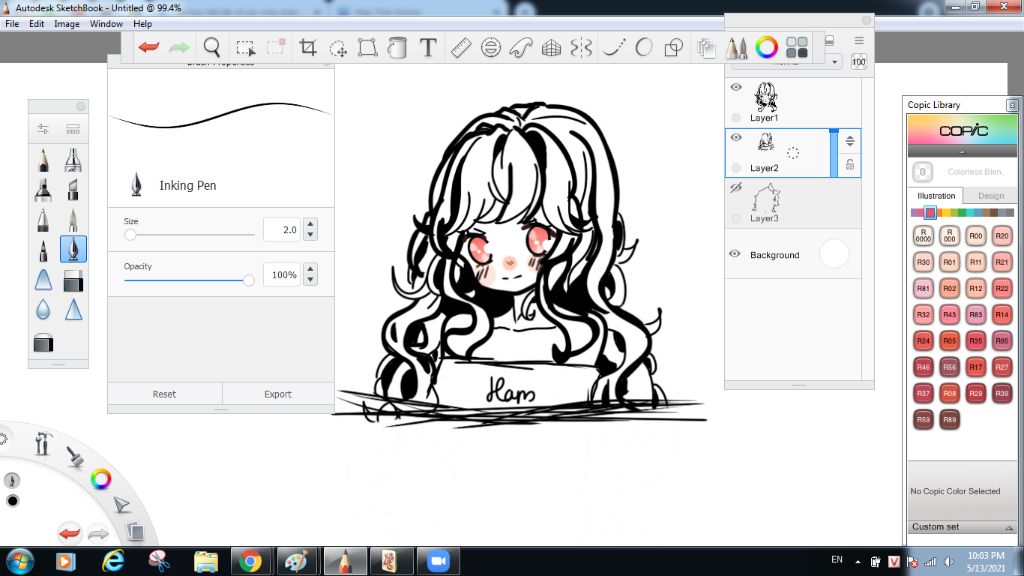
Task: Open the layer panel menu icon
Action: coord(859,40)
